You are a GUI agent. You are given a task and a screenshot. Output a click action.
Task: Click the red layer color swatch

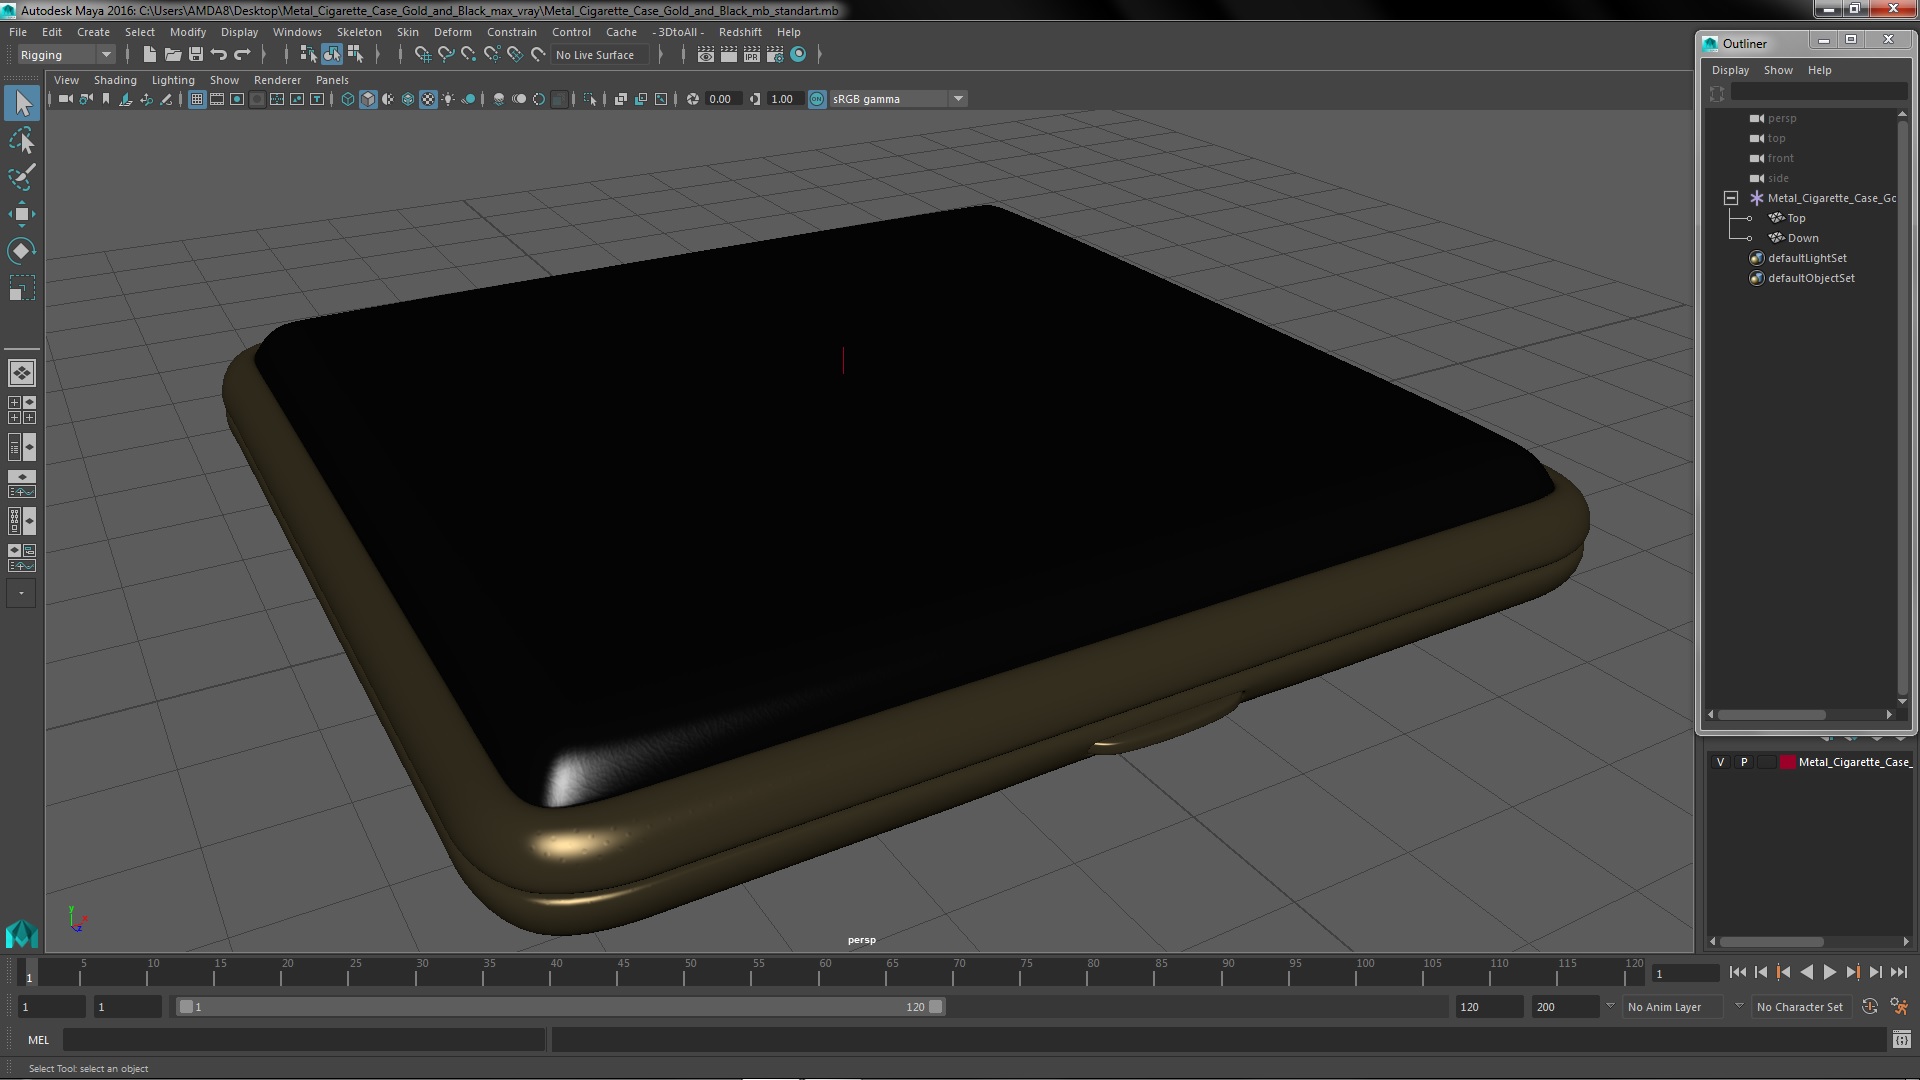(x=1787, y=762)
